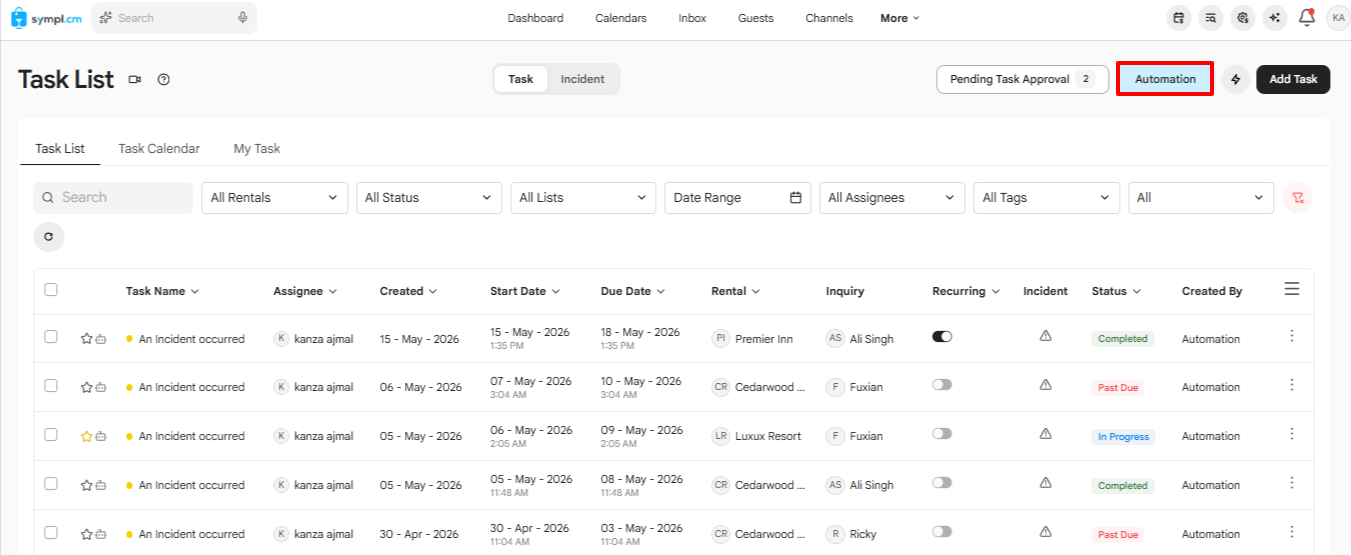Open the All Status dropdown
The height and width of the screenshot is (555, 1351).
[x=429, y=198]
